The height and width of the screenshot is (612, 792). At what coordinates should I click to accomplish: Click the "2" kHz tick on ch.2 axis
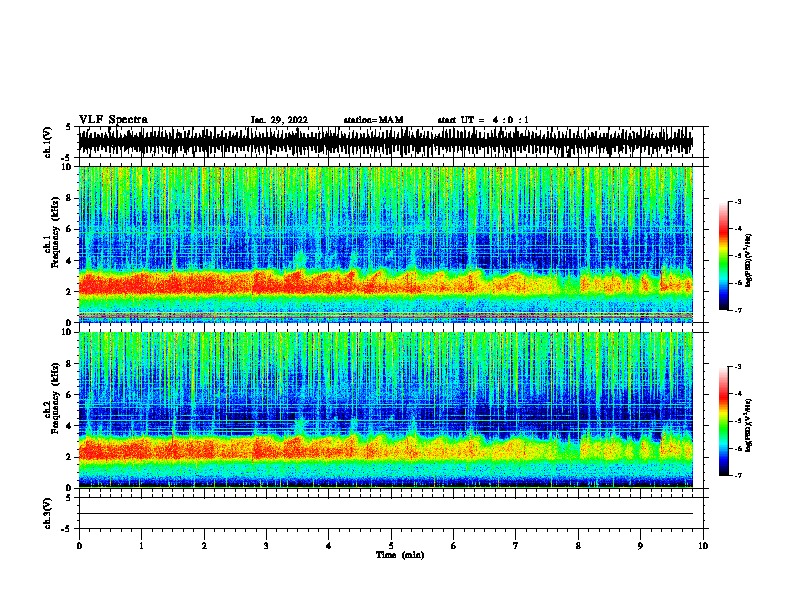pyautogui.click(x=71, y=457)
